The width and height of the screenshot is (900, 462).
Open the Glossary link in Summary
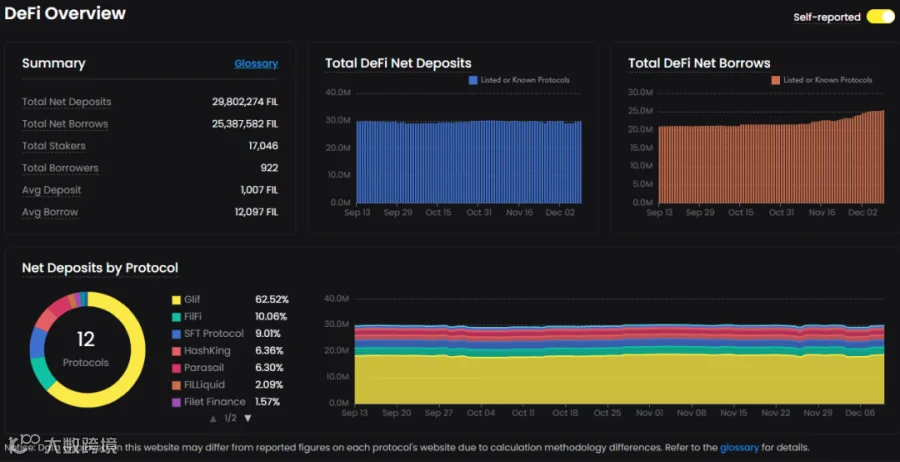pos(256,64)
